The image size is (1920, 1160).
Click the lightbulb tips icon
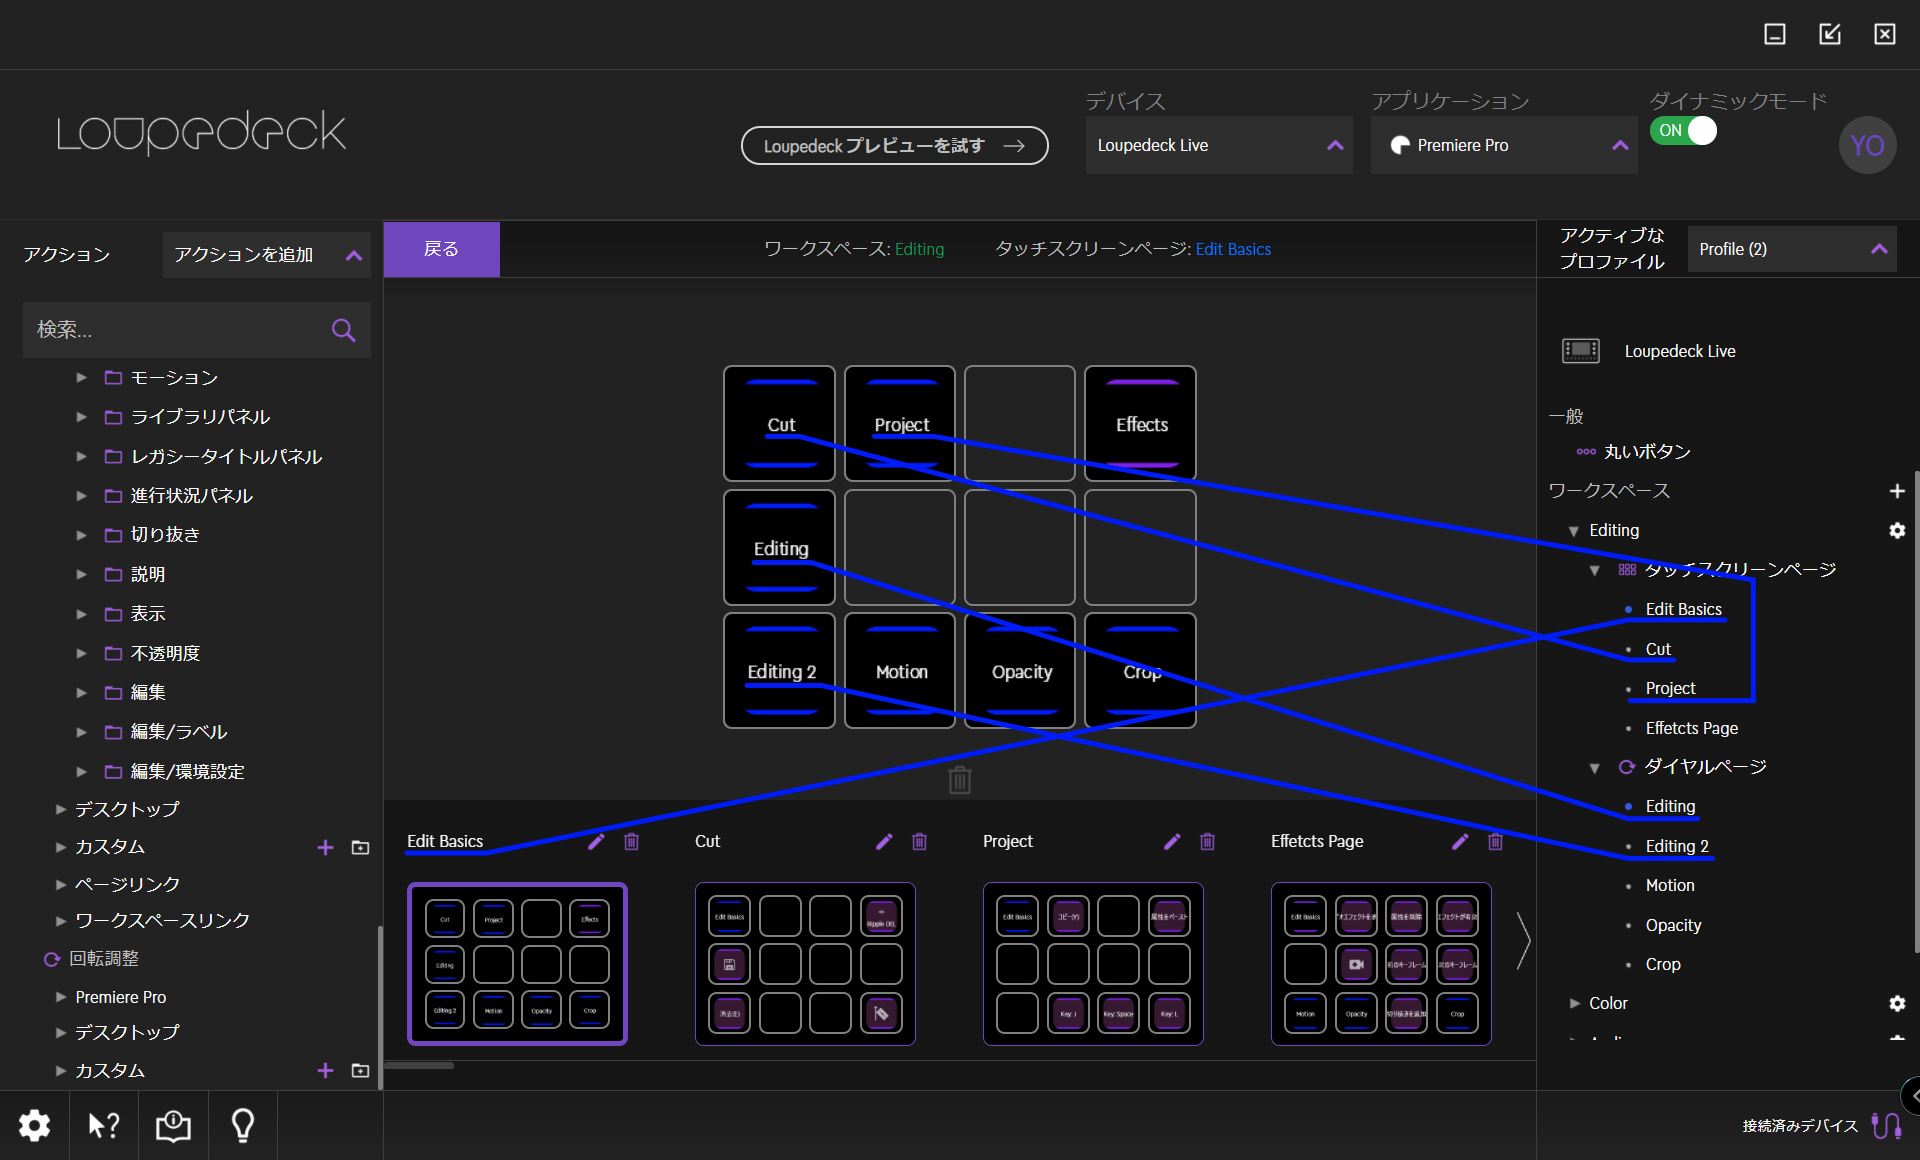tap(242, 1126)
